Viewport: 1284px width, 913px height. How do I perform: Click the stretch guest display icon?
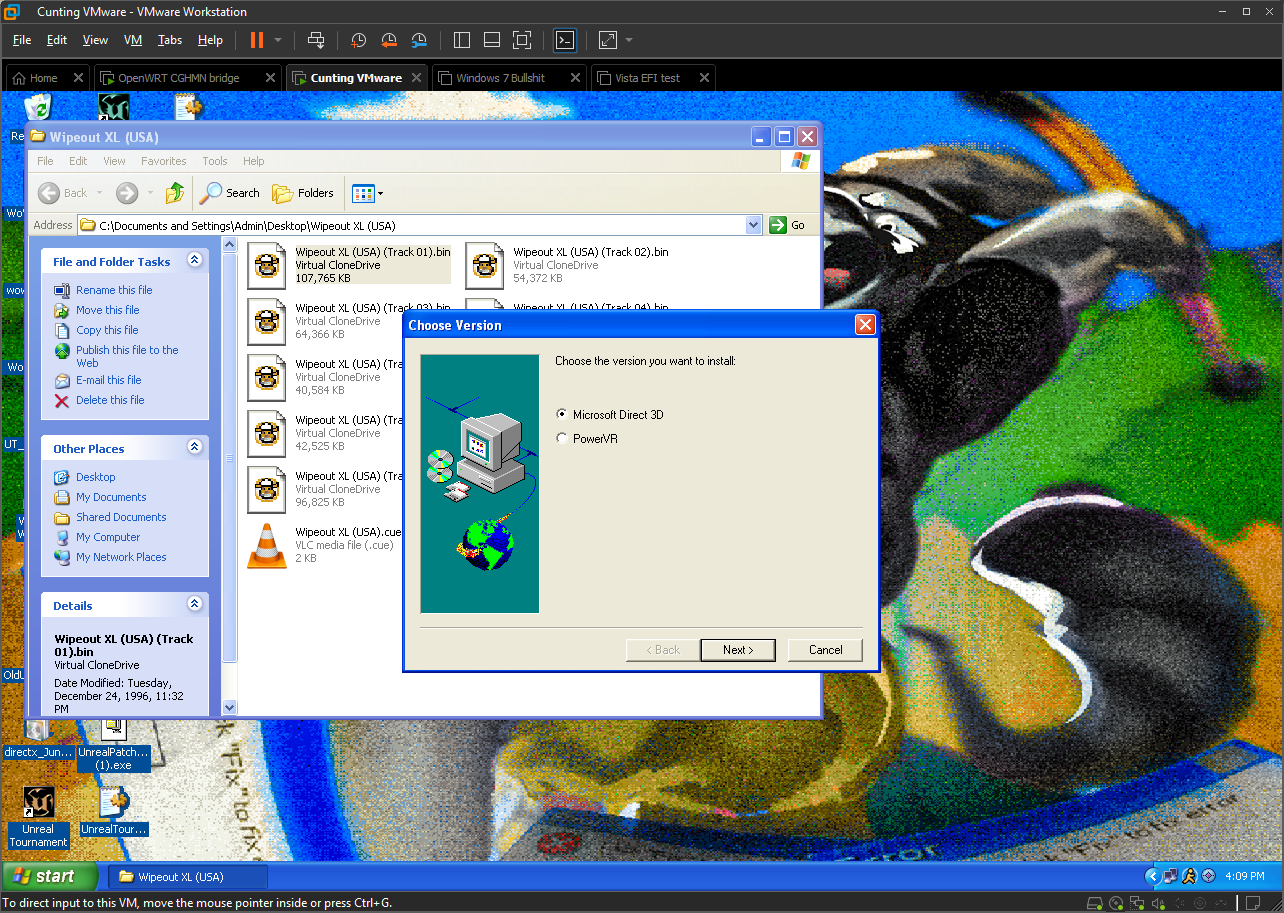coord(608,40)
